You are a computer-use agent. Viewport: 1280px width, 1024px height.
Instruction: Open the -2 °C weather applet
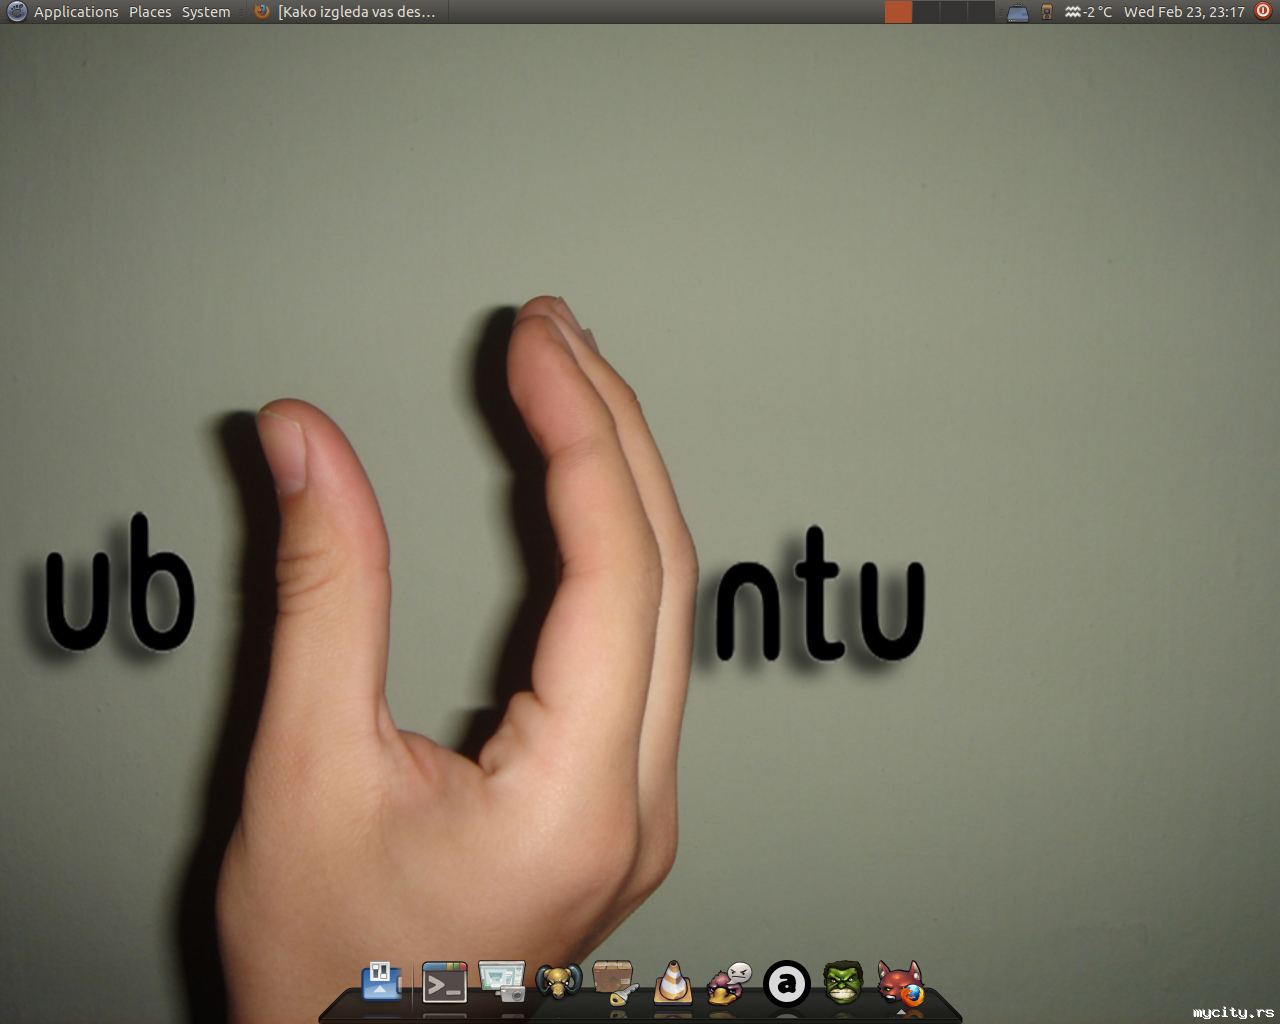1088,12
